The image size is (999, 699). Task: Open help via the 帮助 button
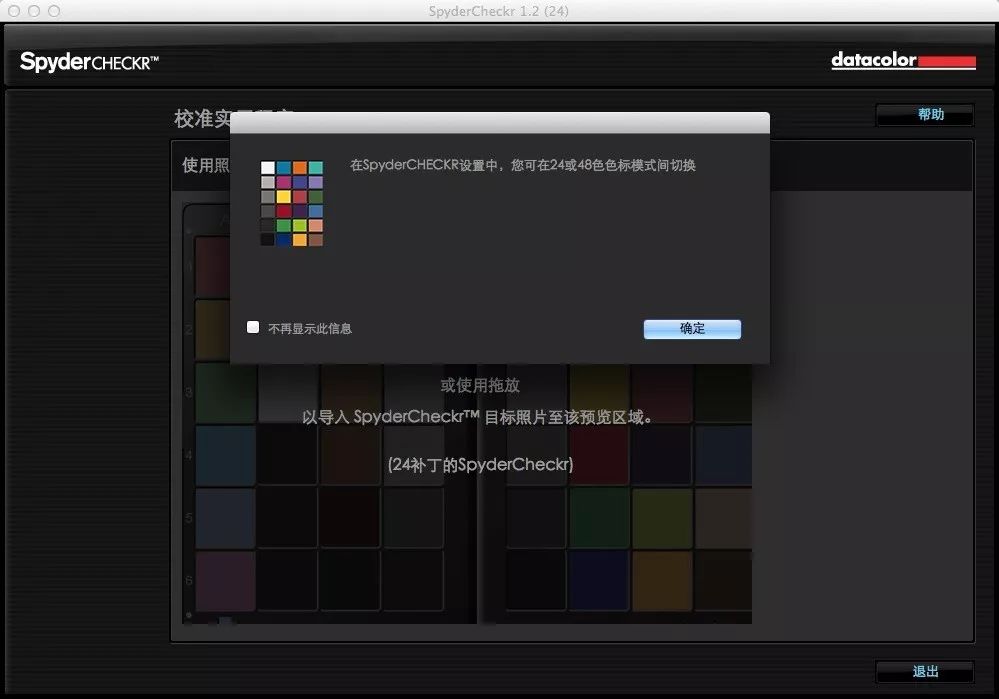tap(925, 115)
